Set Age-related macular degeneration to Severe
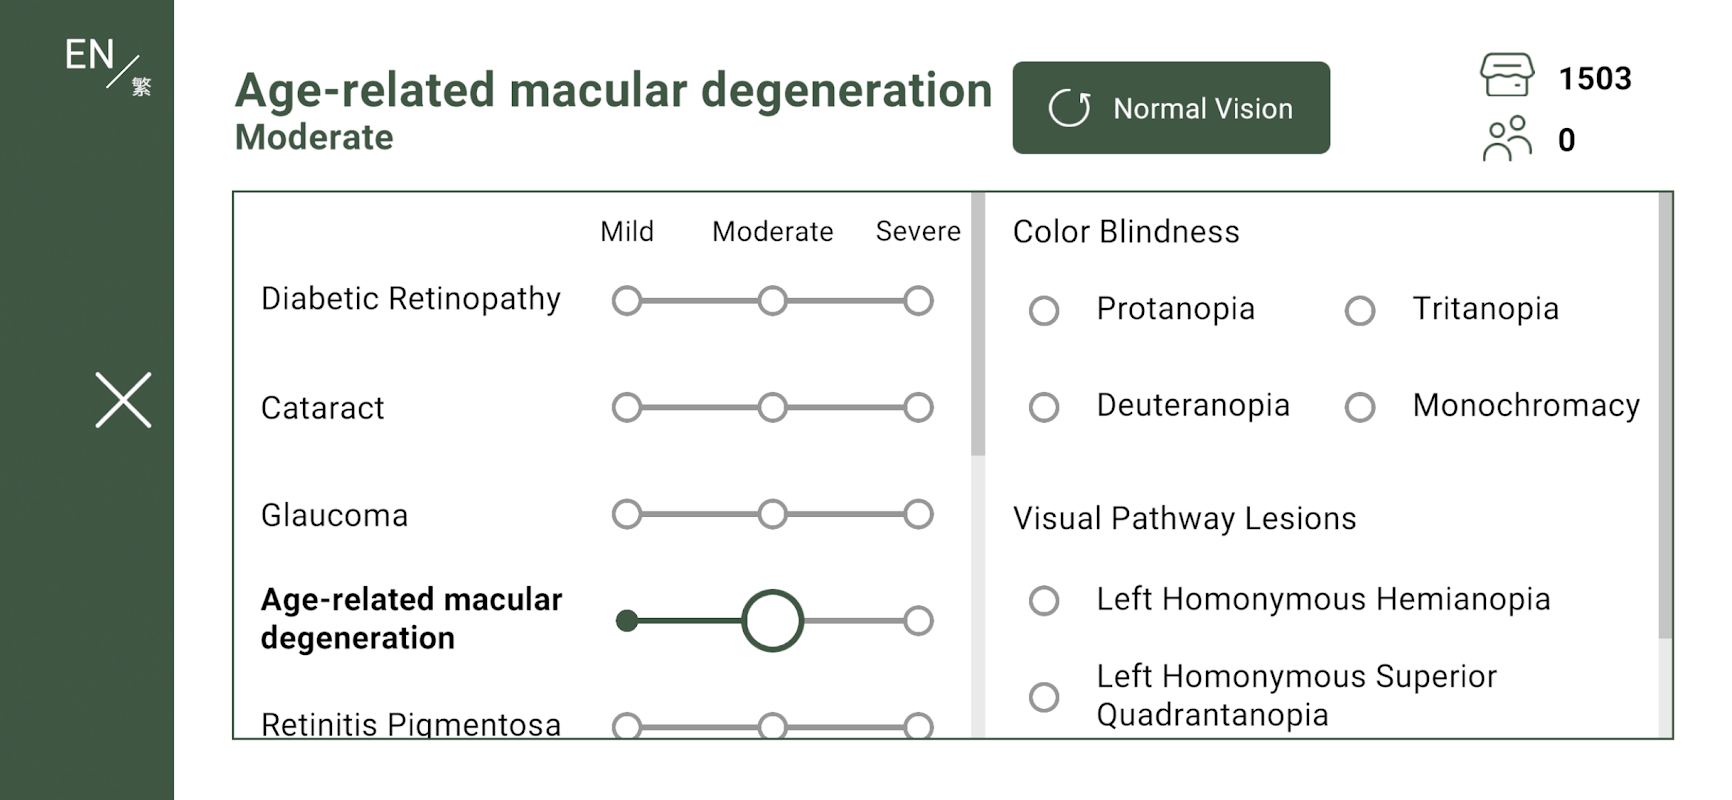 [918, 621]
